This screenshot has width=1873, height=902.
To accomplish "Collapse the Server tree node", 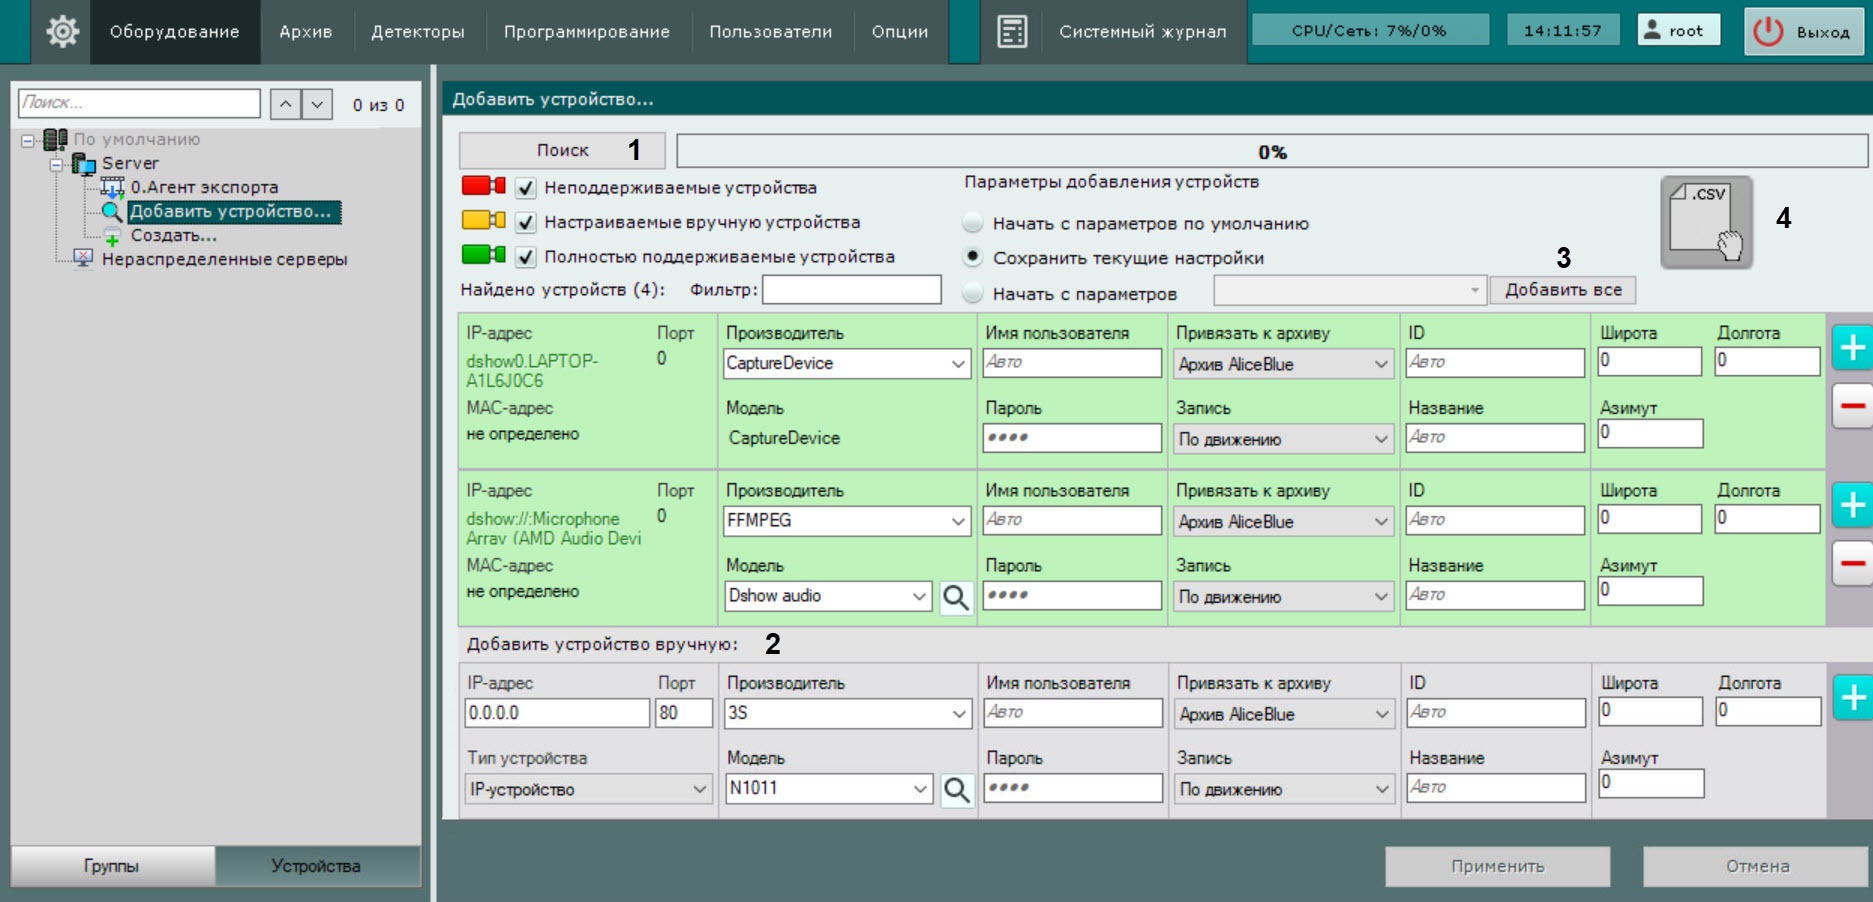I will (57, 164).
